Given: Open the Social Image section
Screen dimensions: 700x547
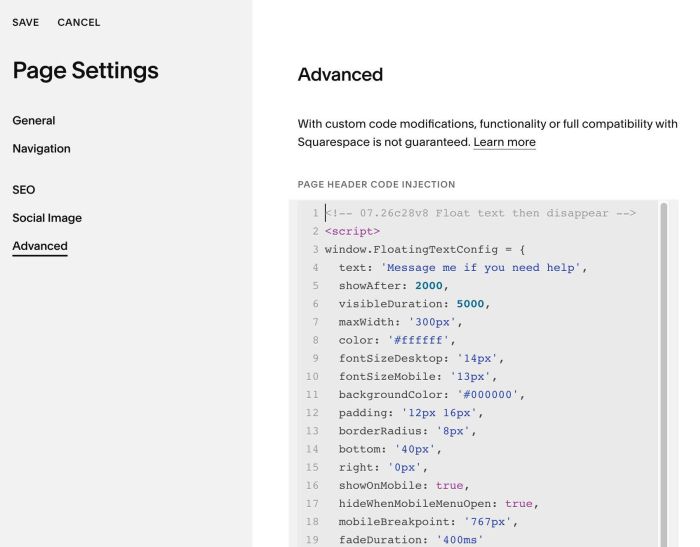Looking at the screenshot, I should (47, 218).
